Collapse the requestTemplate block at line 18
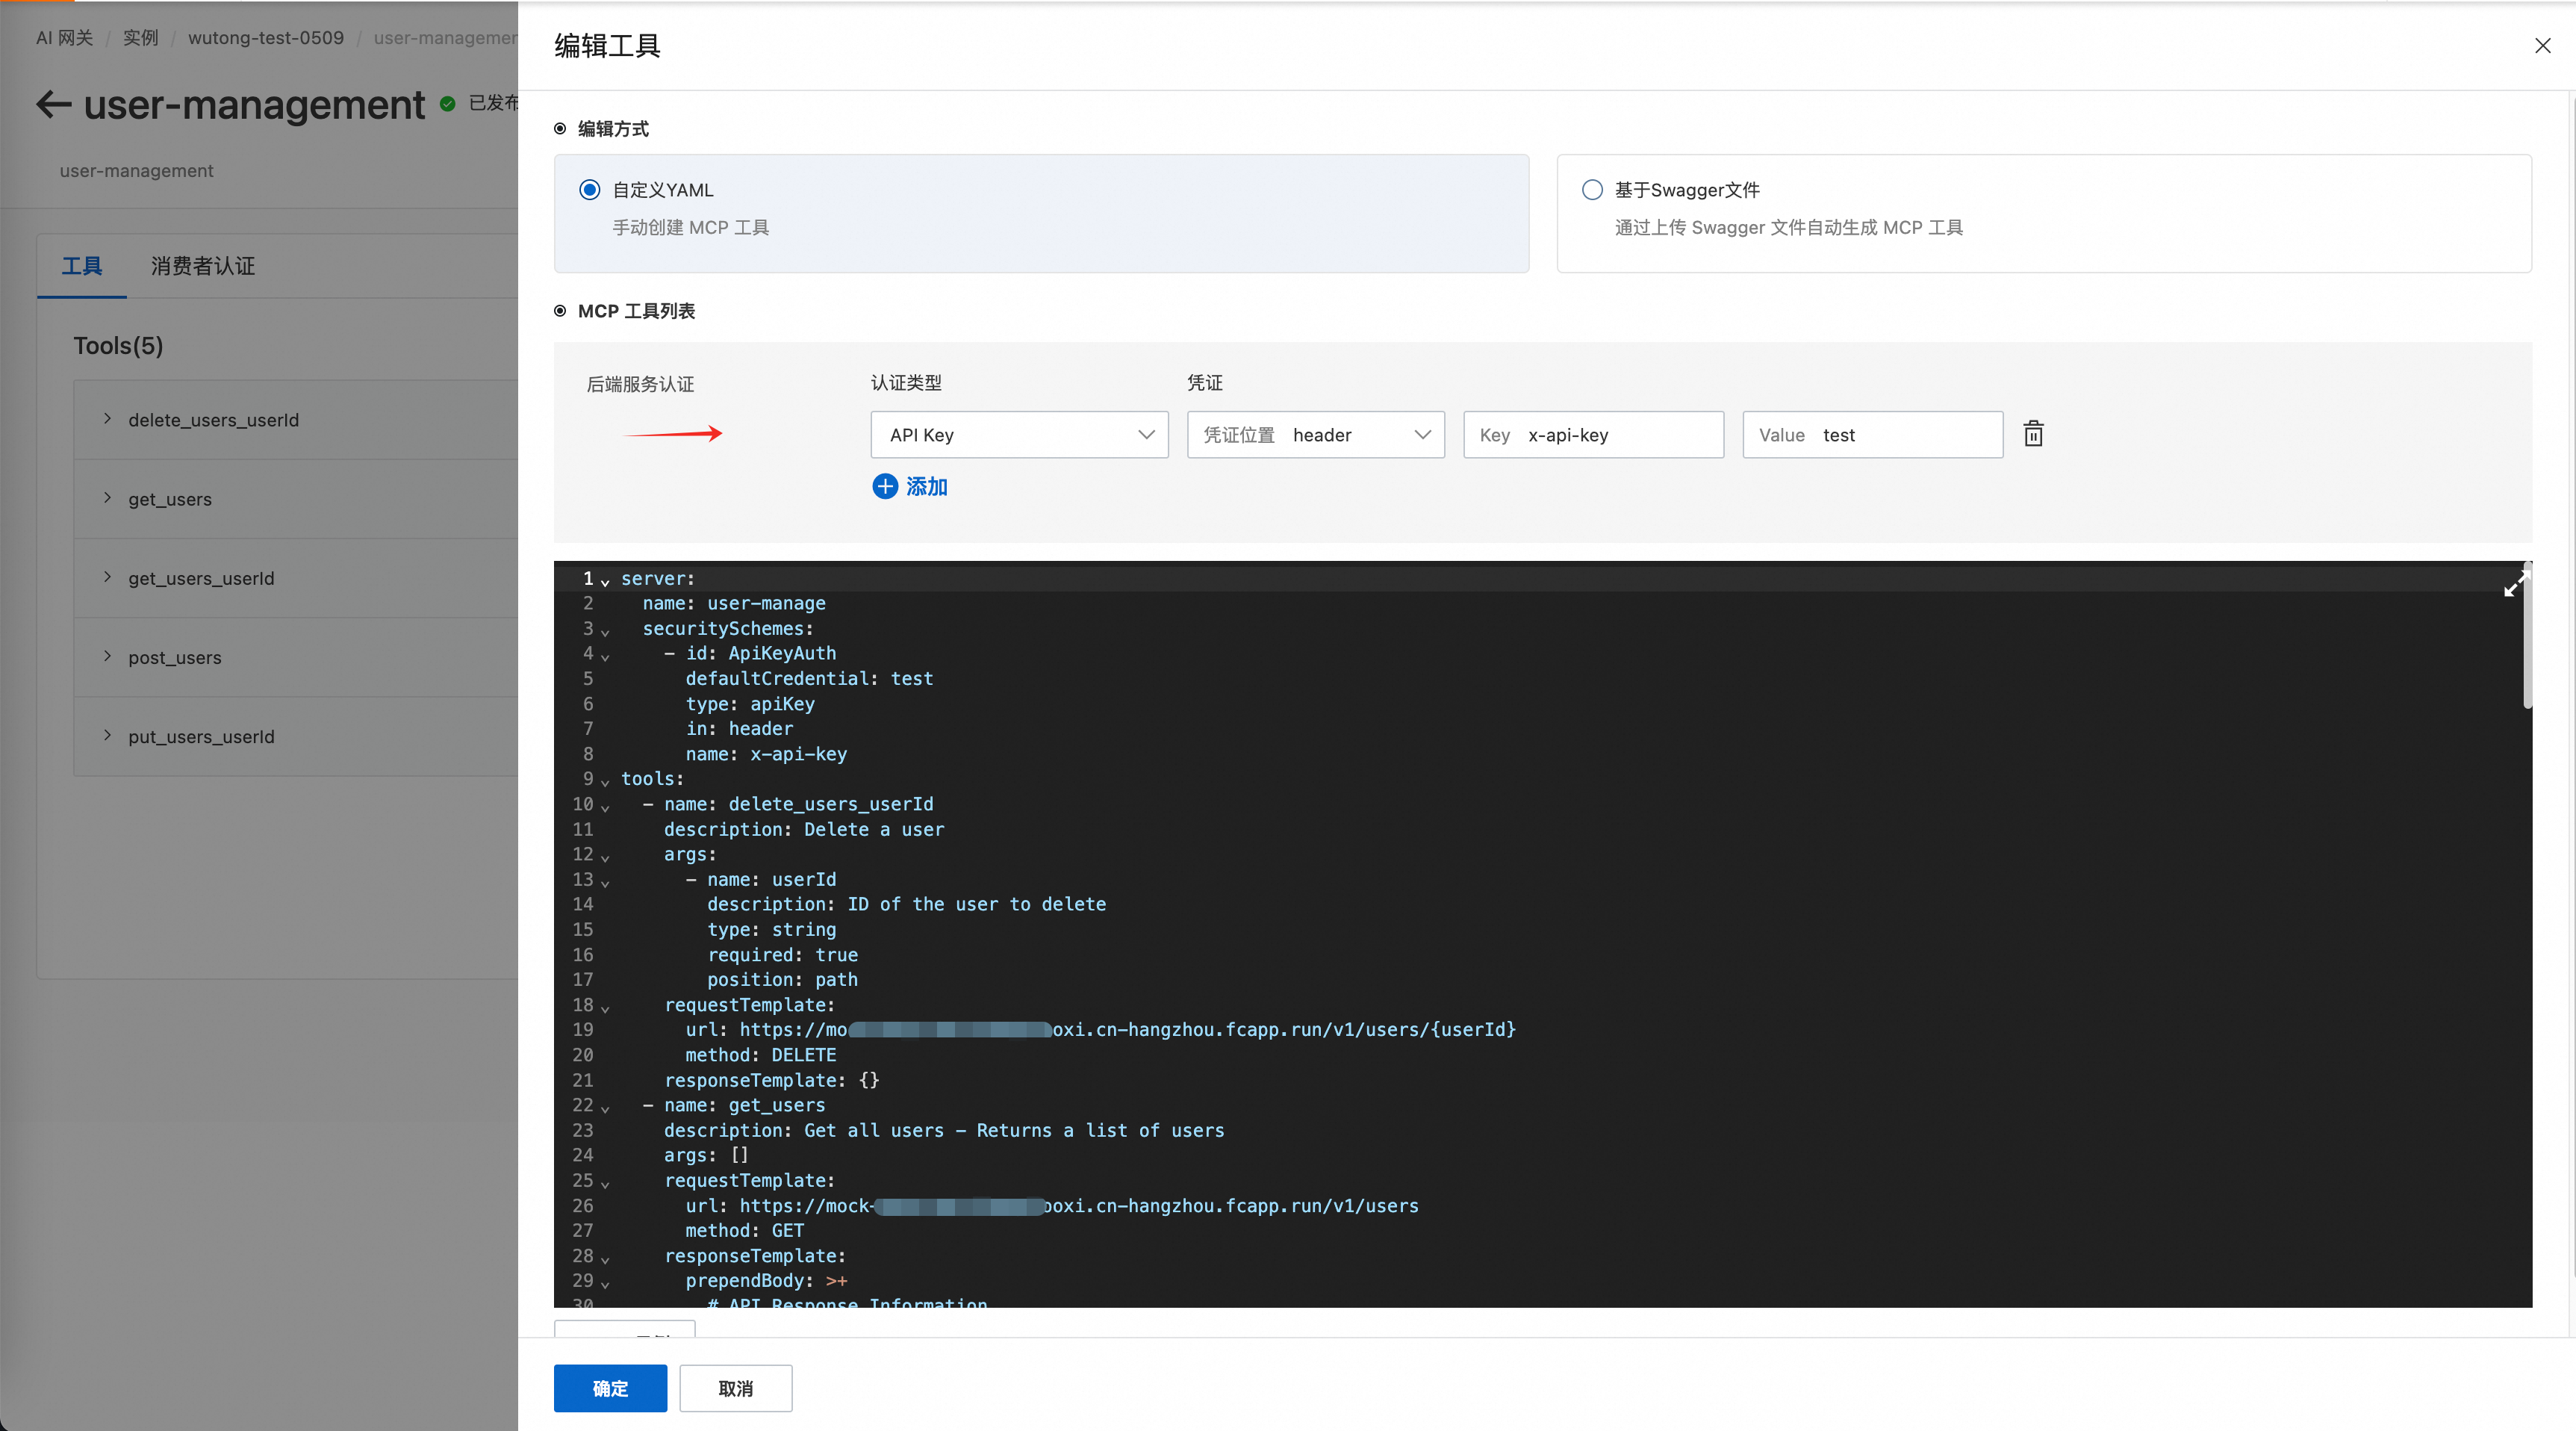 (605, 1008)
